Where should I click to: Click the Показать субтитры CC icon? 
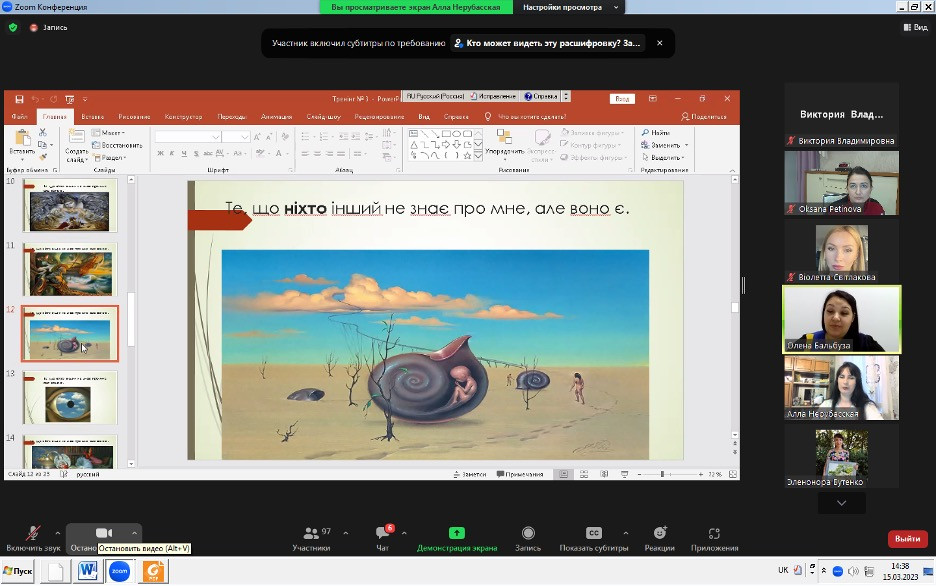[594, 532]
